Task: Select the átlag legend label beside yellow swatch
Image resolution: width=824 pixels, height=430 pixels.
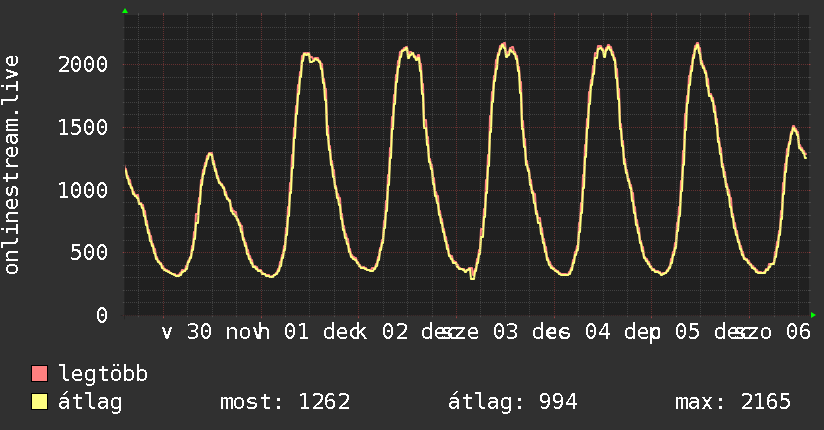Action: click(x=90, y=402)
